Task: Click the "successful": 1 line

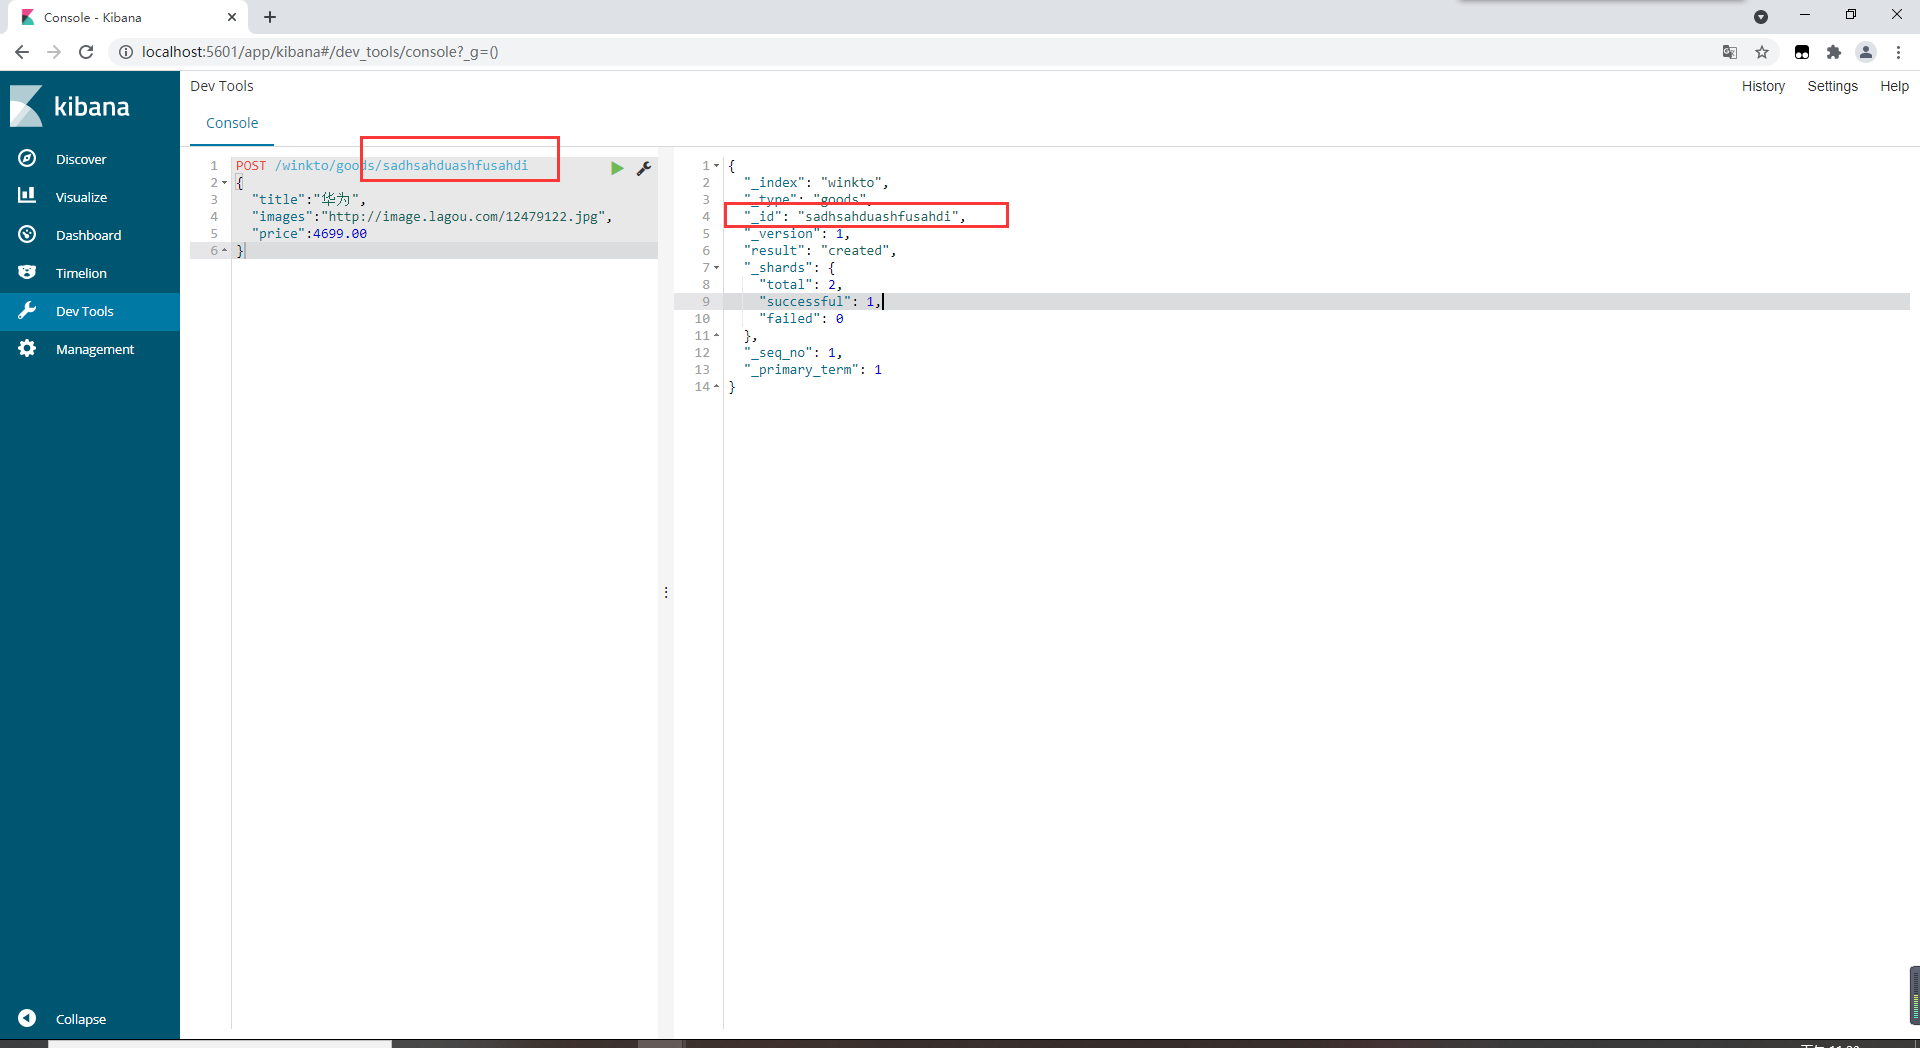Action: click(x=820, y=302)
